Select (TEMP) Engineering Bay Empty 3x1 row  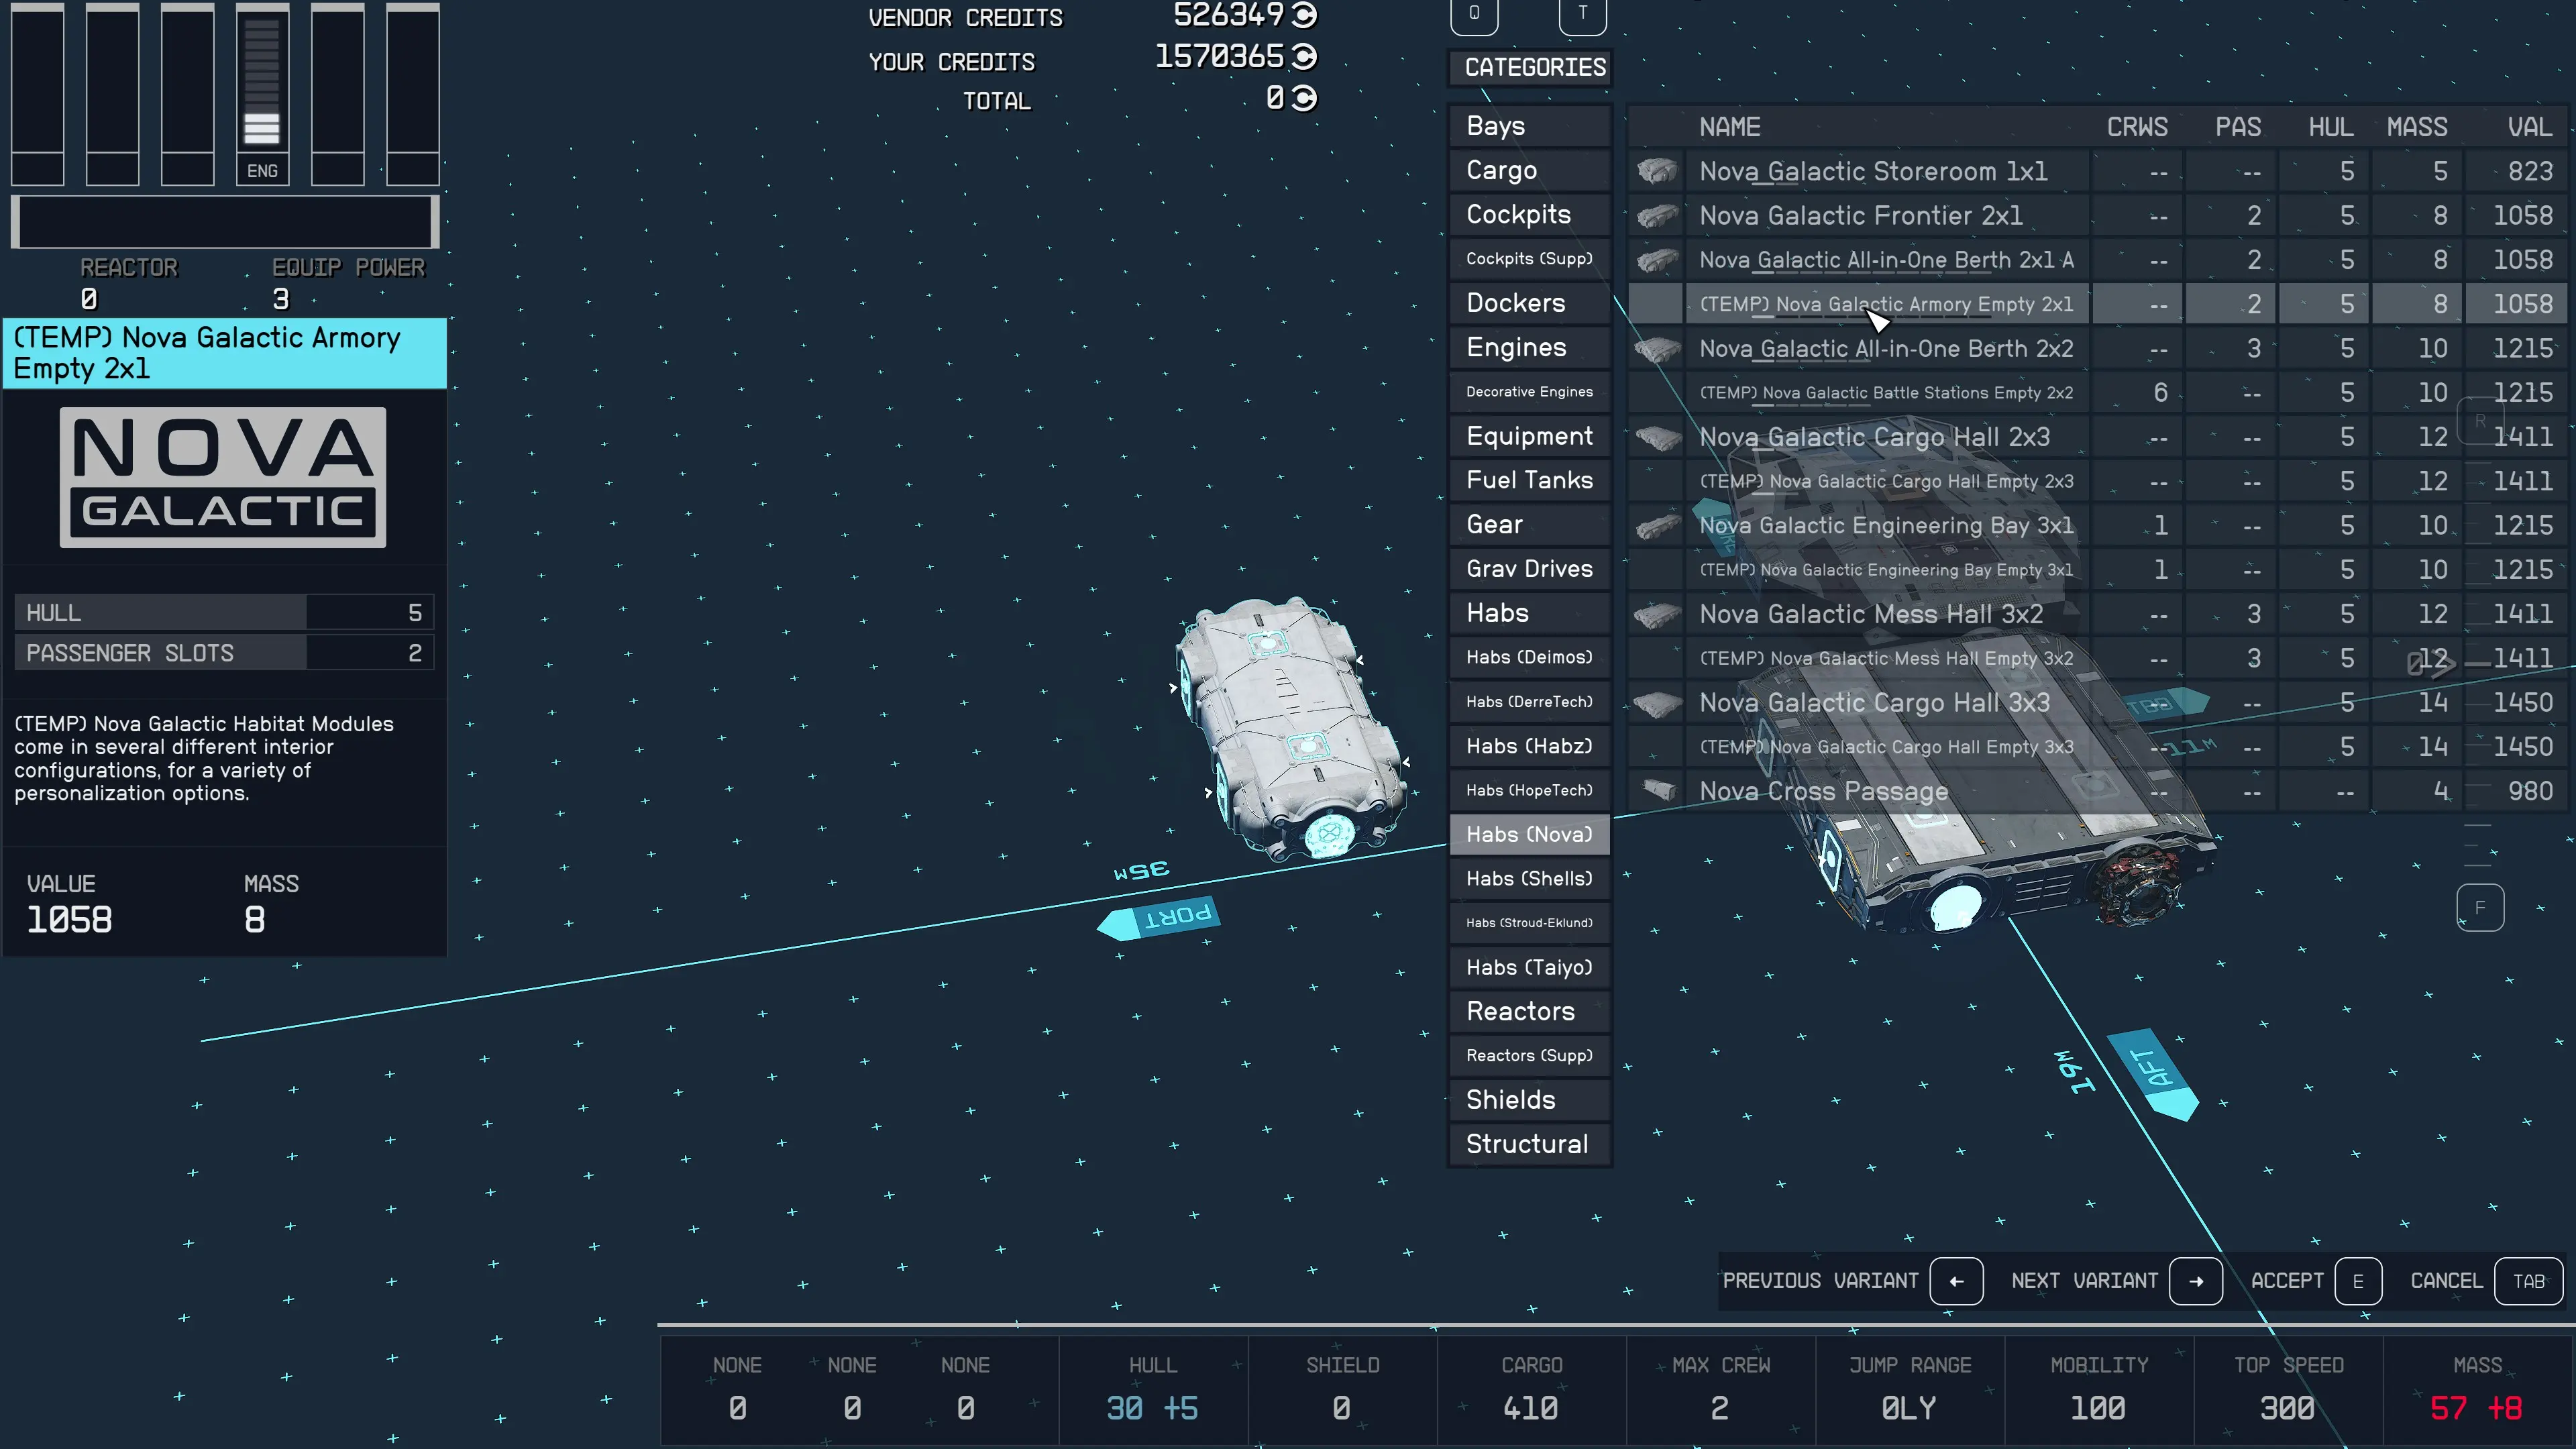tap(2097, 569)
